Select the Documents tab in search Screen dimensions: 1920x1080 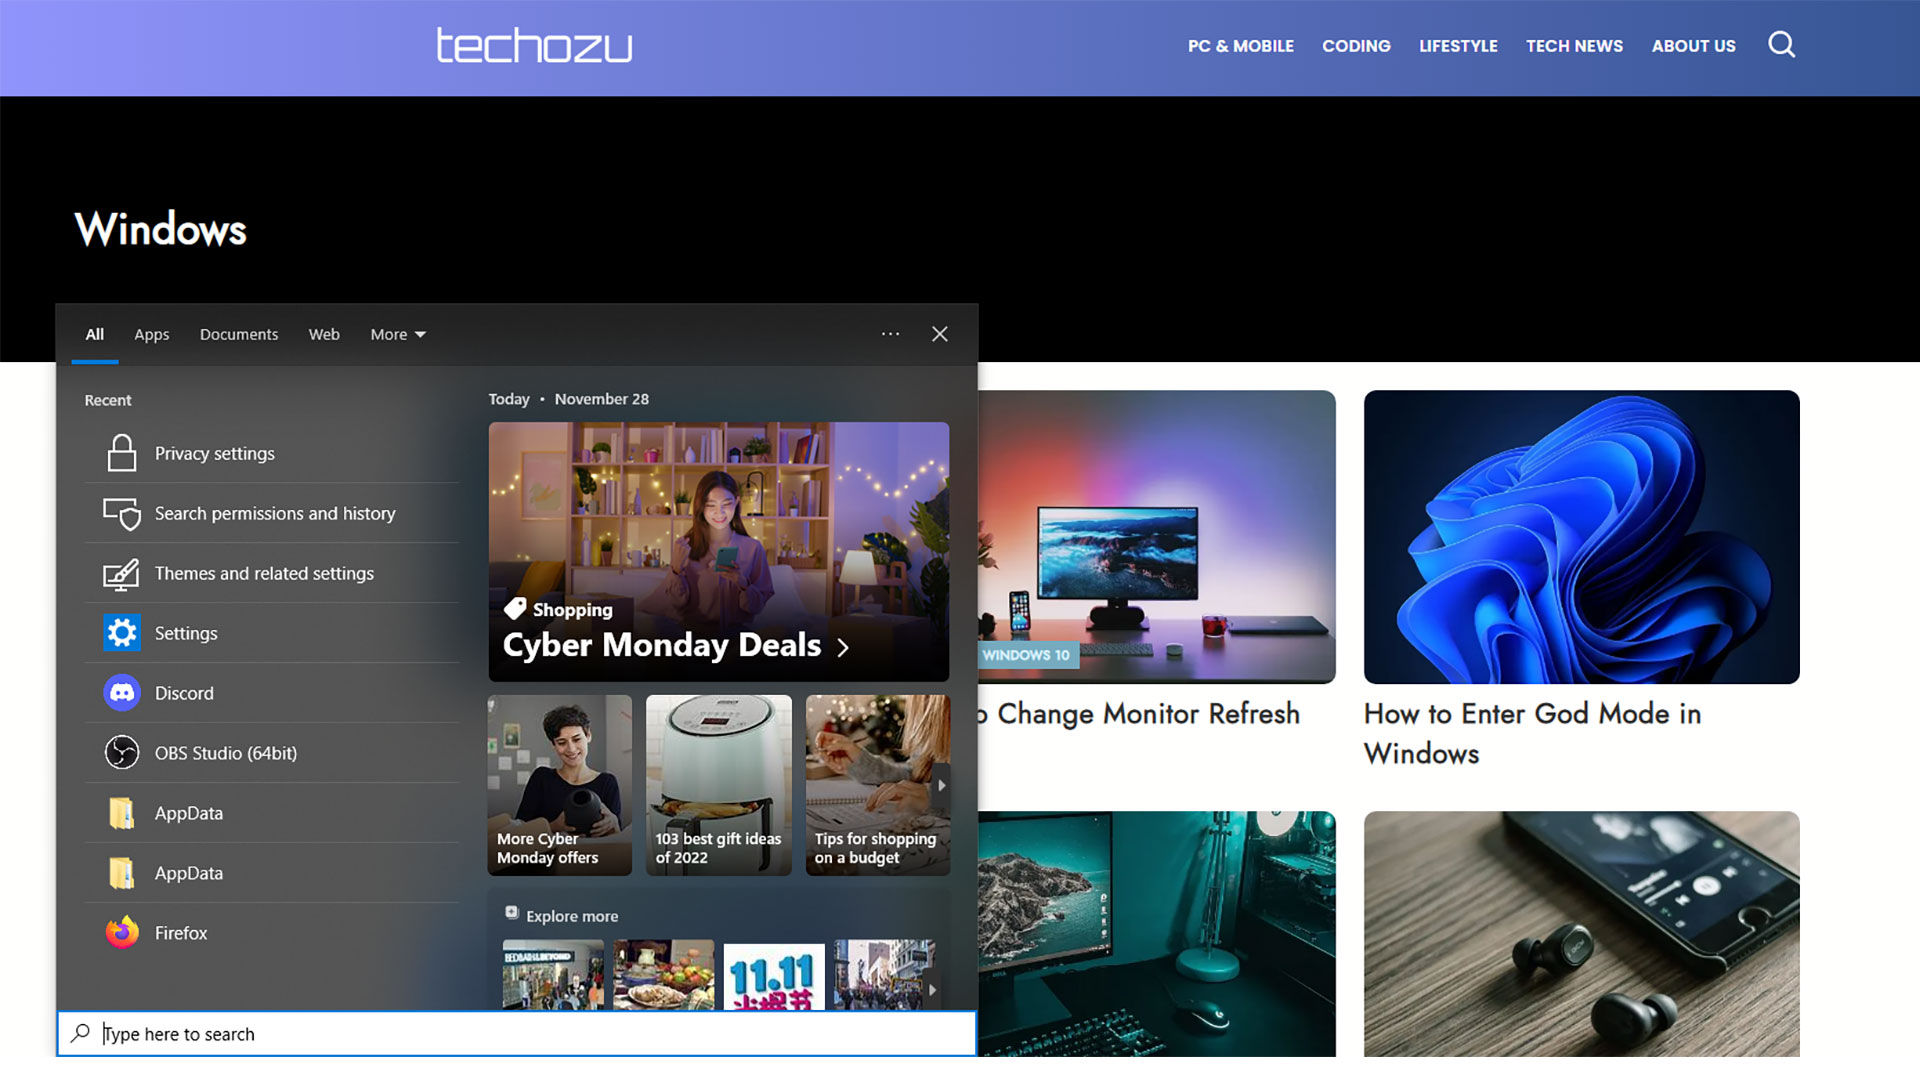coord(239,334)
